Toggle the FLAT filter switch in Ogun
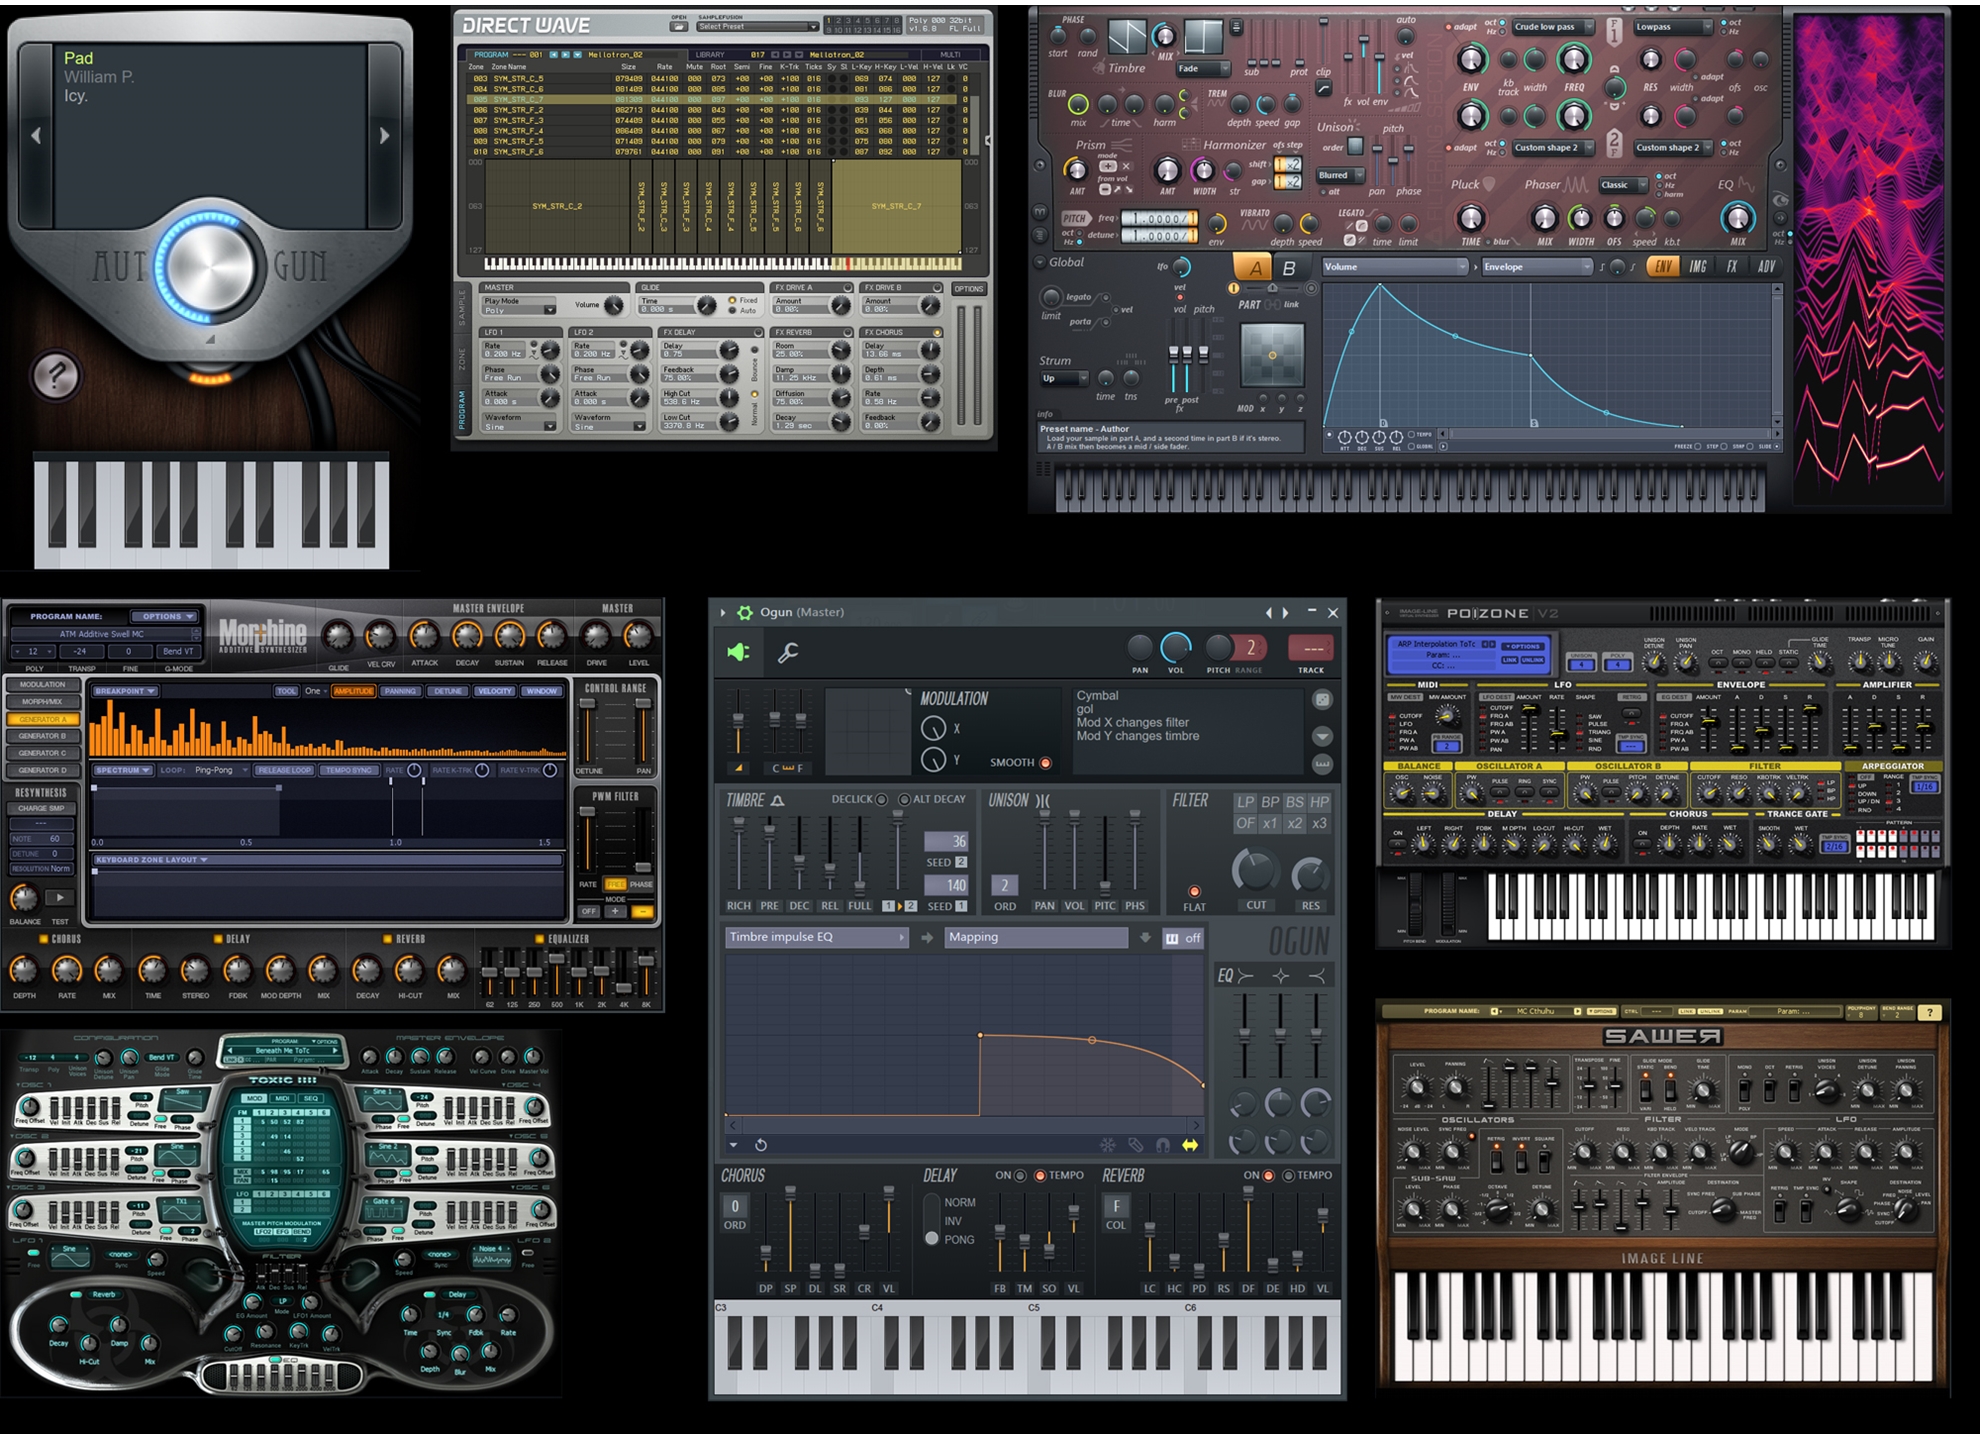The image size is (1980, 1440). coord(1194,891)
